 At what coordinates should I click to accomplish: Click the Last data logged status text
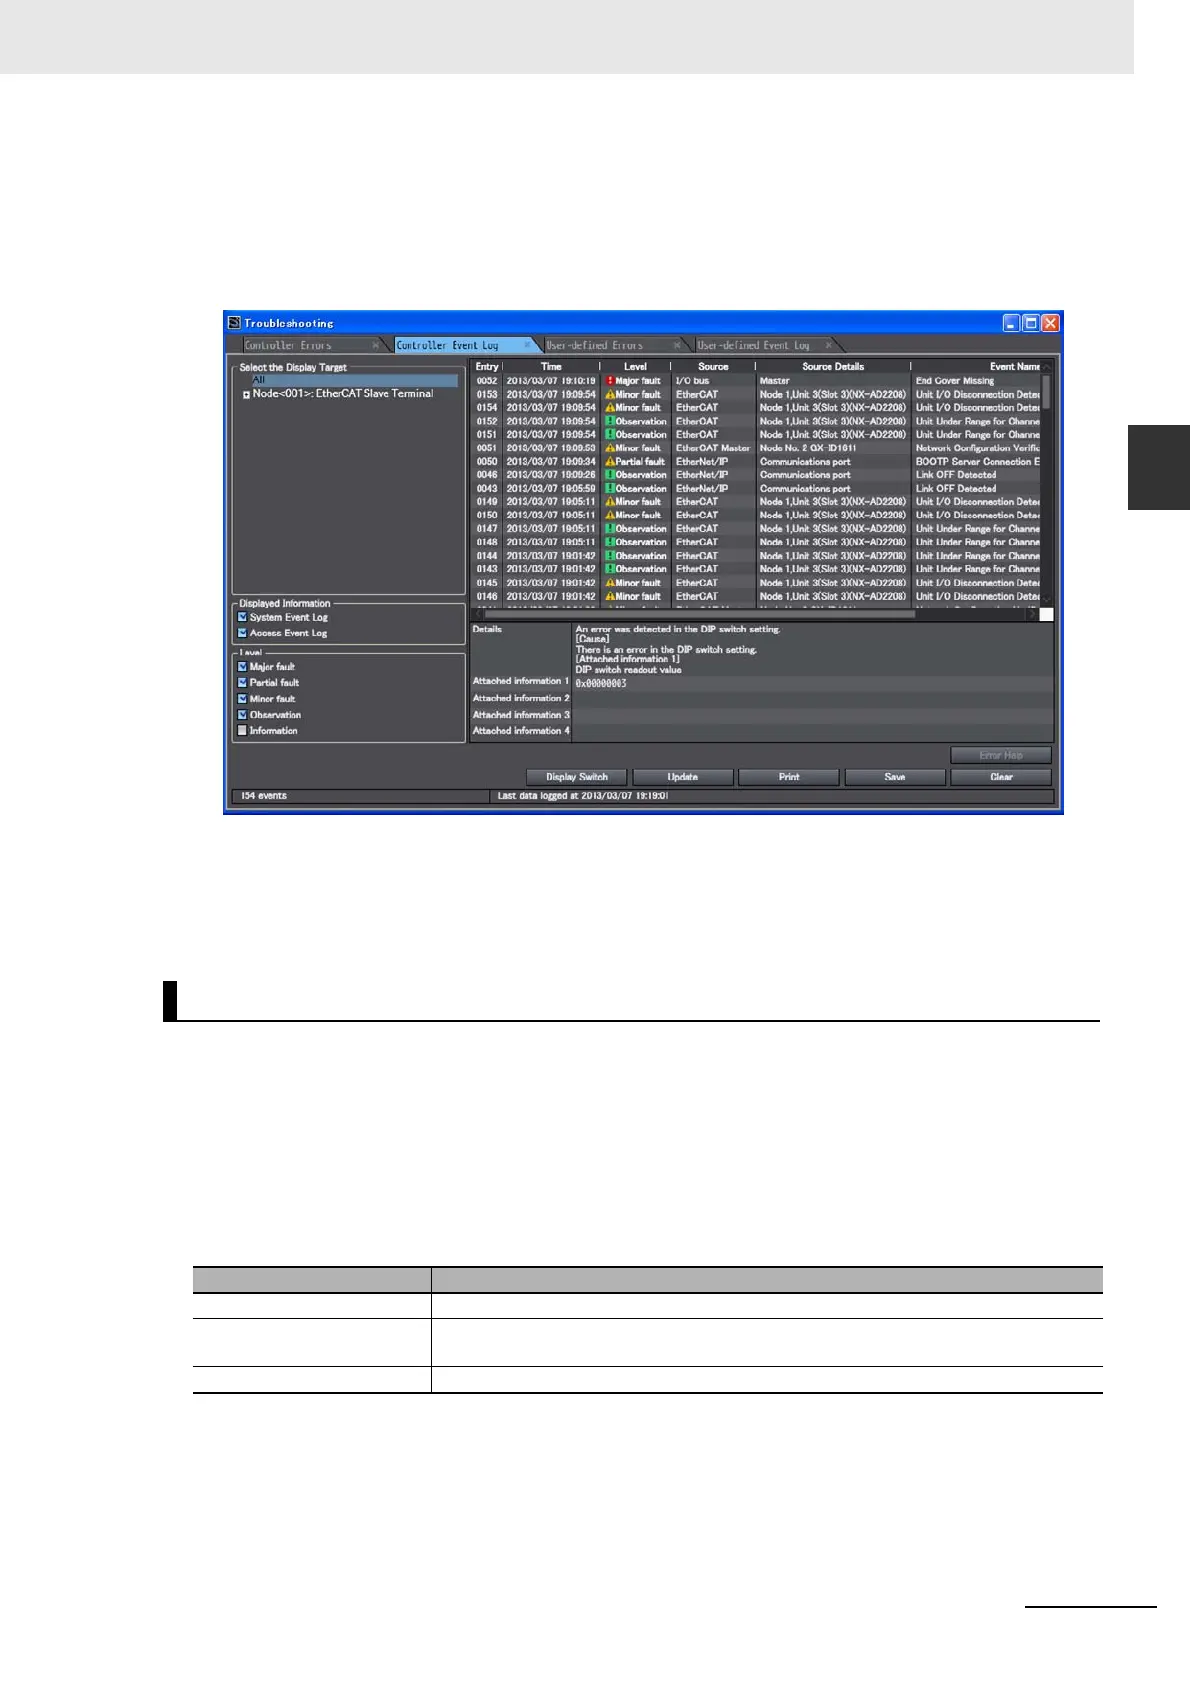(583, 796)
